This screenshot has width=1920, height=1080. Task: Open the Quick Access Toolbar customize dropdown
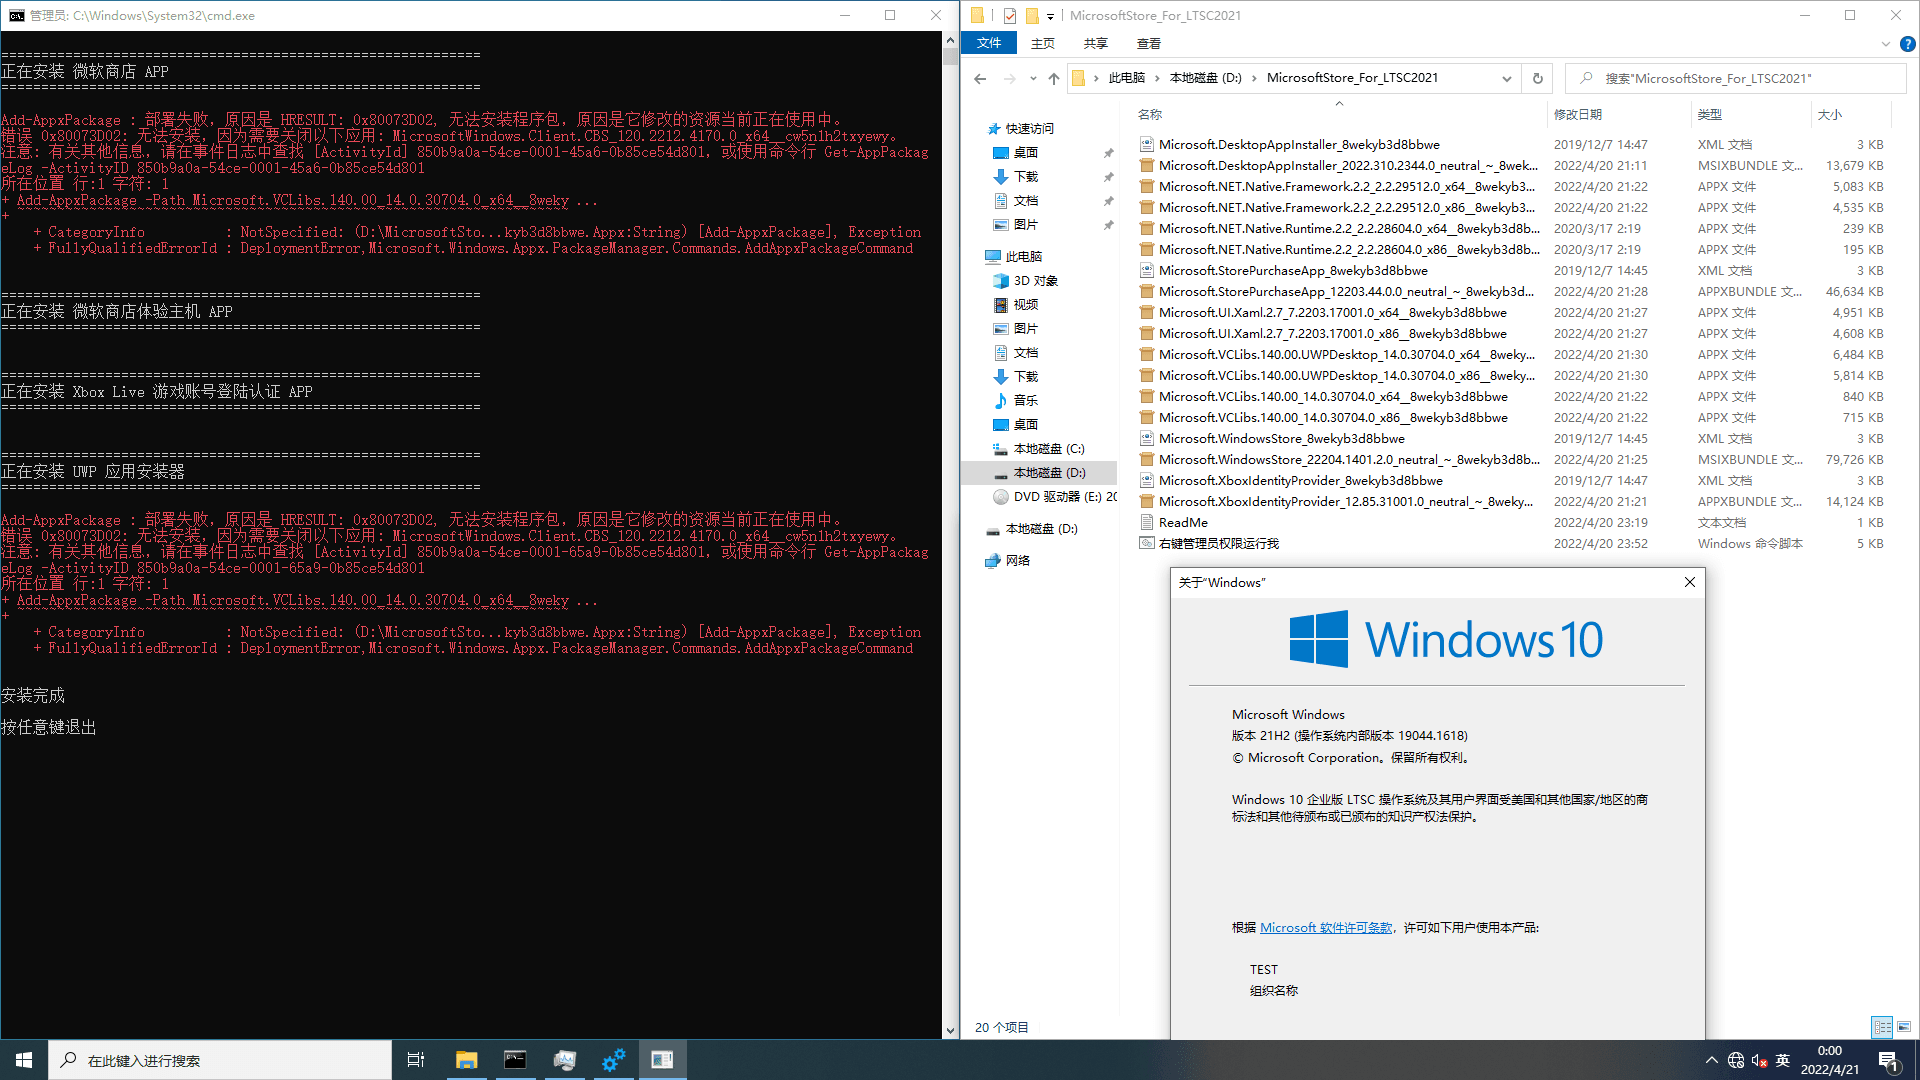click(1050, 16)
